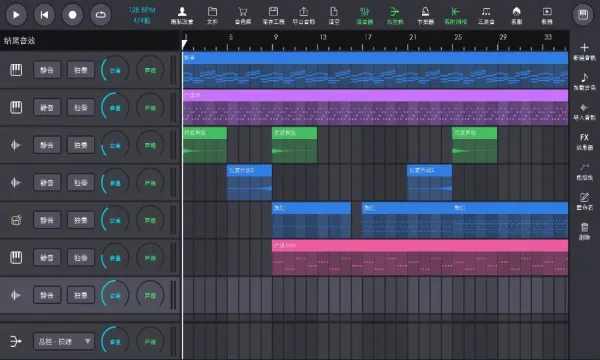Select the pink clip on the sixth track
The width and height of the screenshot is (600, 360).
(x=420, y=257)
